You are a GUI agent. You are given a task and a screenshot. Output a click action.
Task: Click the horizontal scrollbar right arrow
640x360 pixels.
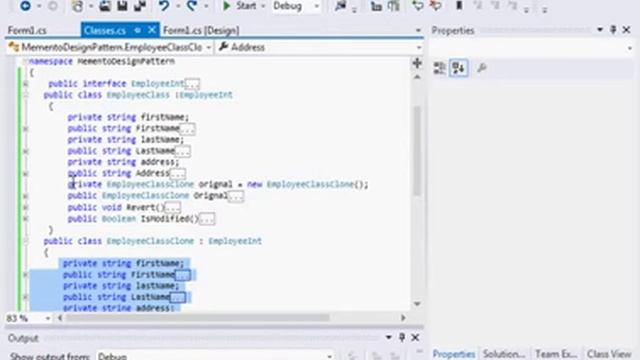(x=403, y=318)
